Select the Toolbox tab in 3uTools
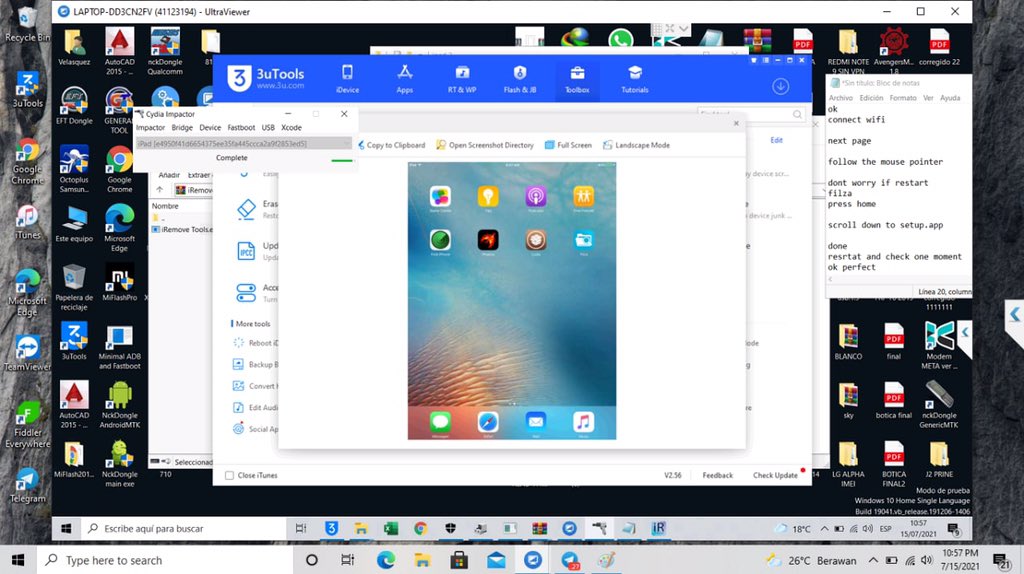Screen dimensions: 1024x574 pos(577,79)
